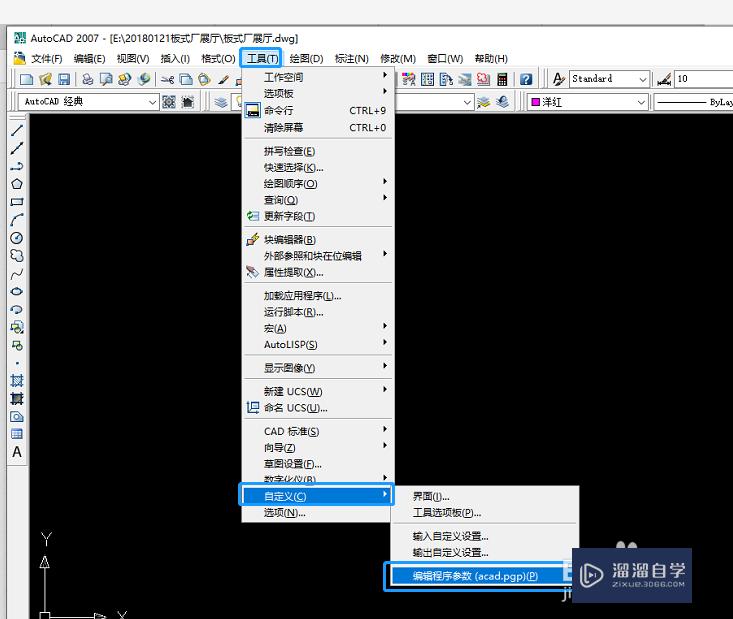Click the Dimension Style icon
This screenshot has width=733, height=619.
coord(664,79)
